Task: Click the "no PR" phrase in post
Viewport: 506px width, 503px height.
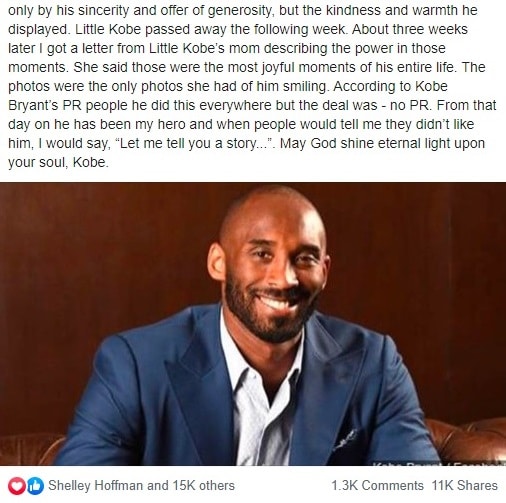Action: pos(411,105)
